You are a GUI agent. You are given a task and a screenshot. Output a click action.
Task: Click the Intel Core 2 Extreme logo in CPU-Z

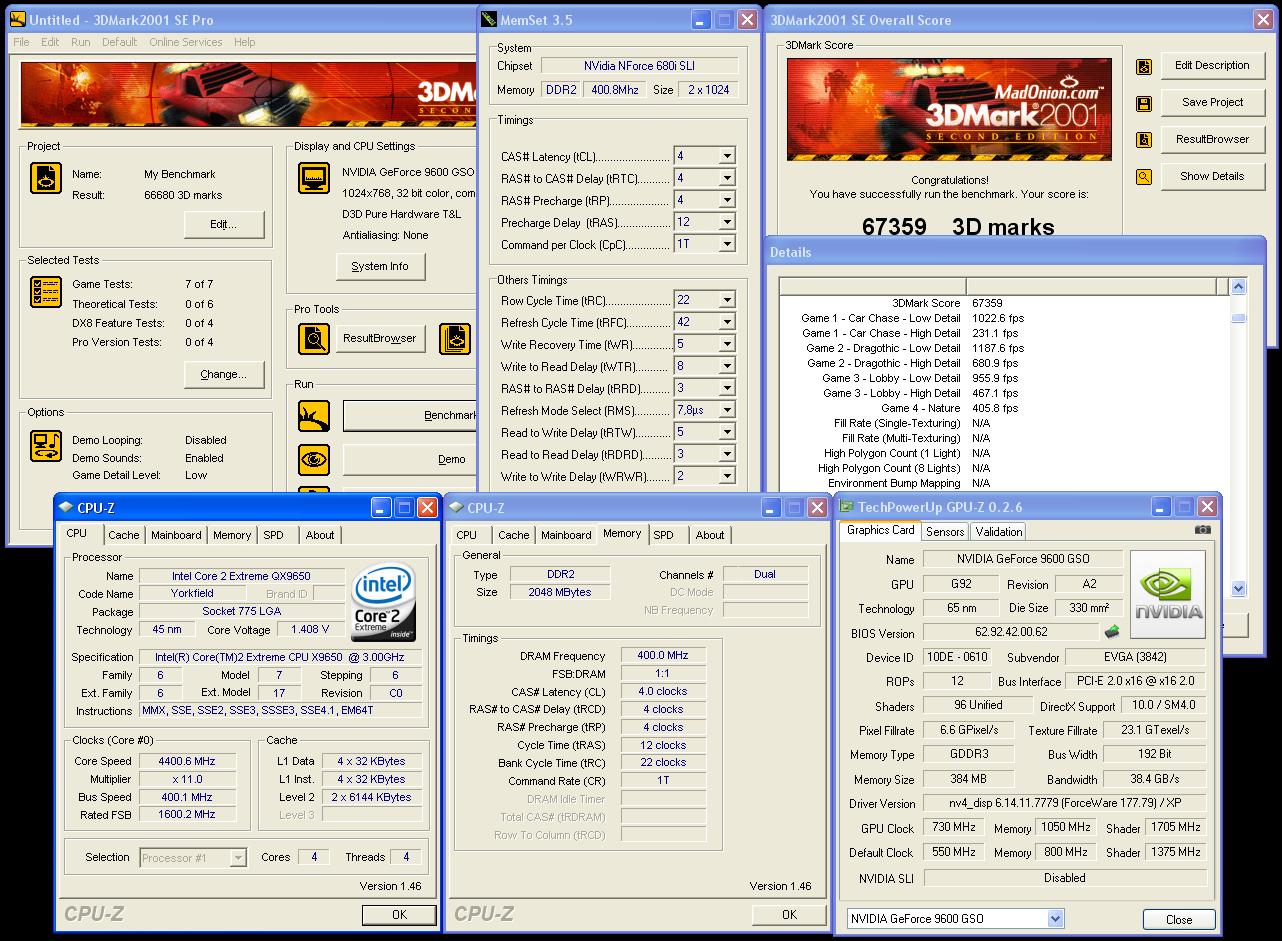coord(383,602)
